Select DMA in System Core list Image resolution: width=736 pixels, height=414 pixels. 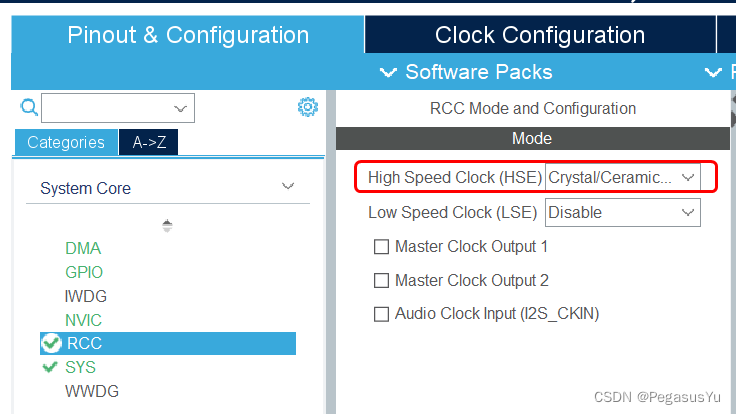click(83, 248)
